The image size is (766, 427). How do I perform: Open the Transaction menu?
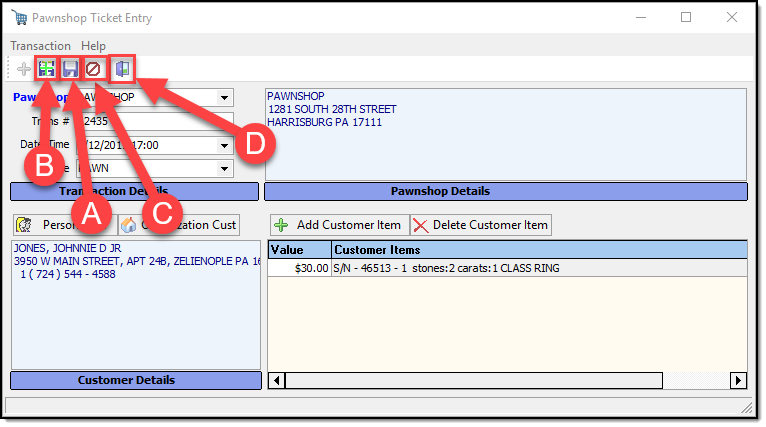click(x=40, y=46)
